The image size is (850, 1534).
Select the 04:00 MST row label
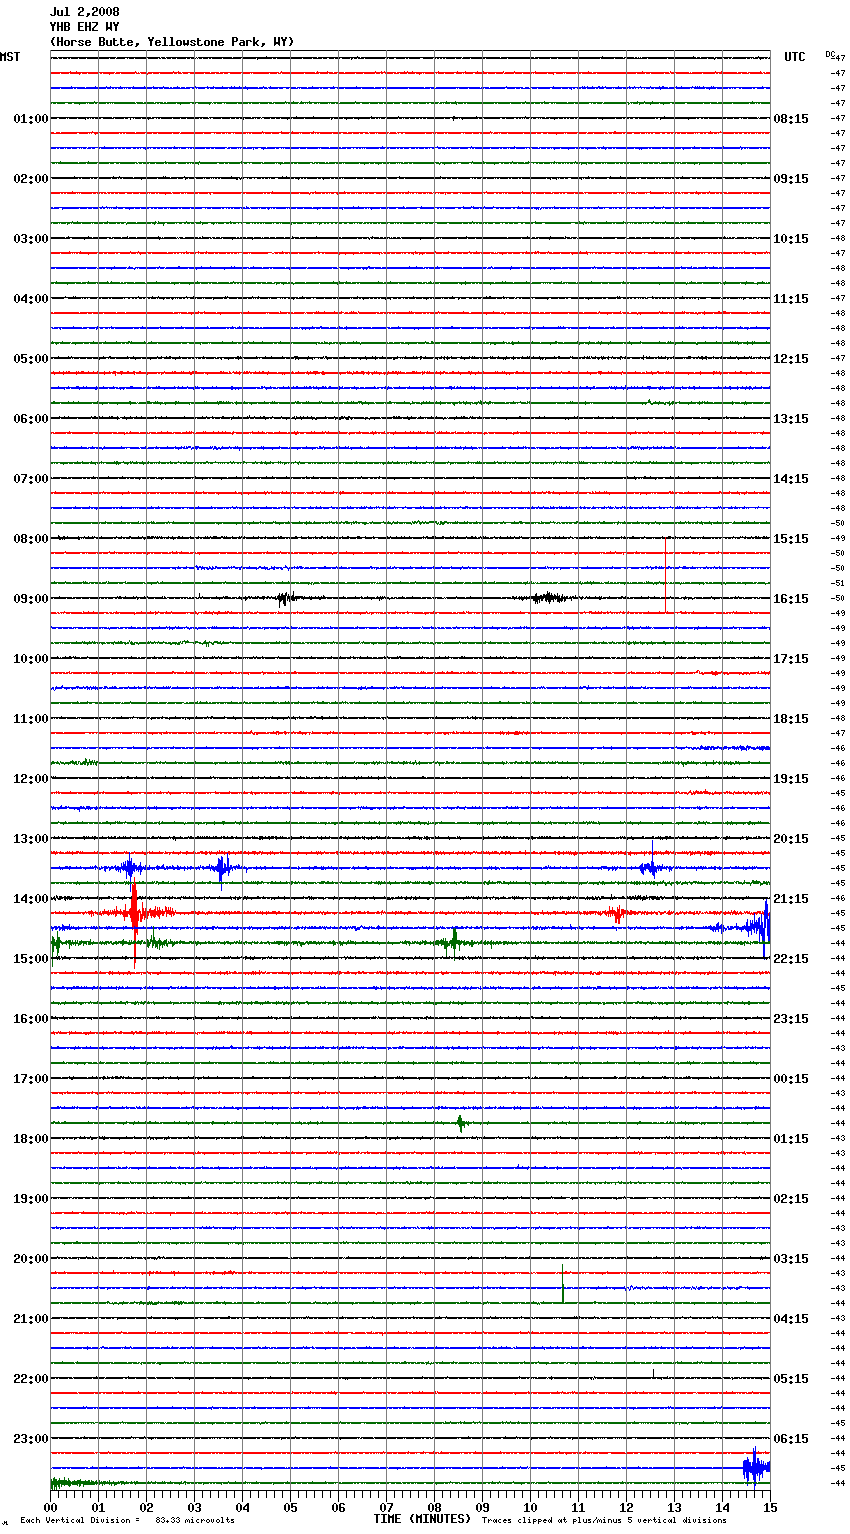click(31, 299)
